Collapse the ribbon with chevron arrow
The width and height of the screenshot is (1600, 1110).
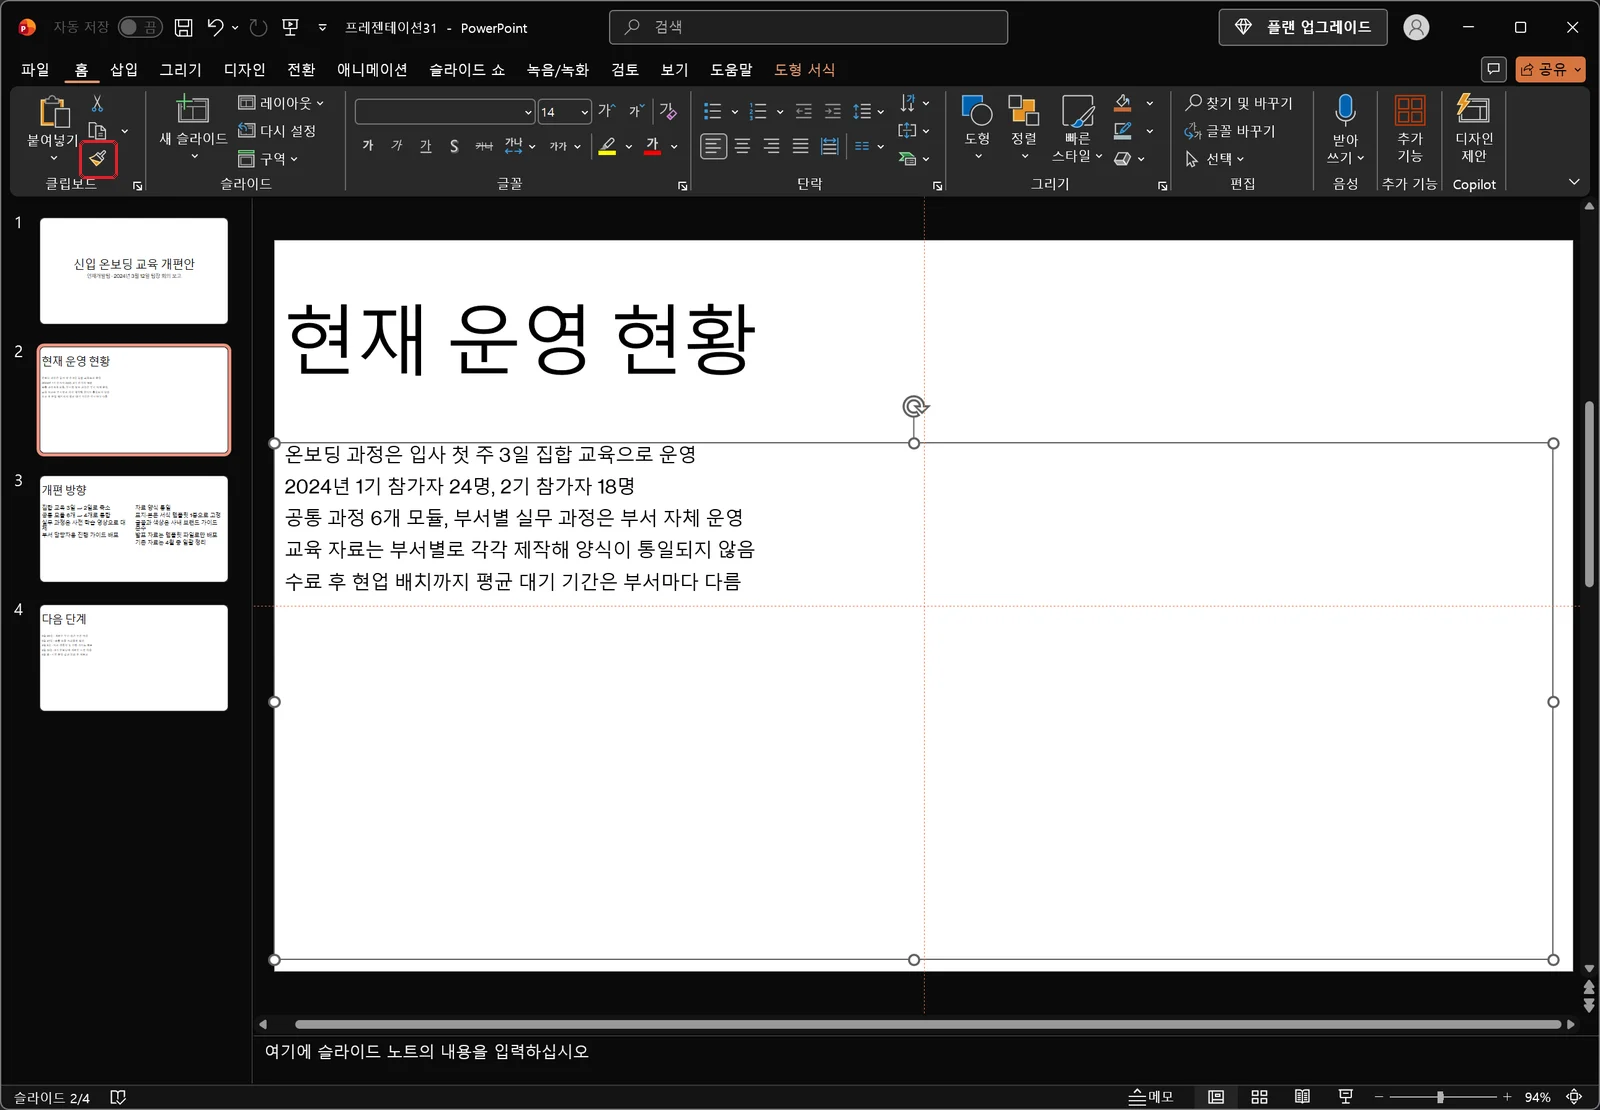1574,182
